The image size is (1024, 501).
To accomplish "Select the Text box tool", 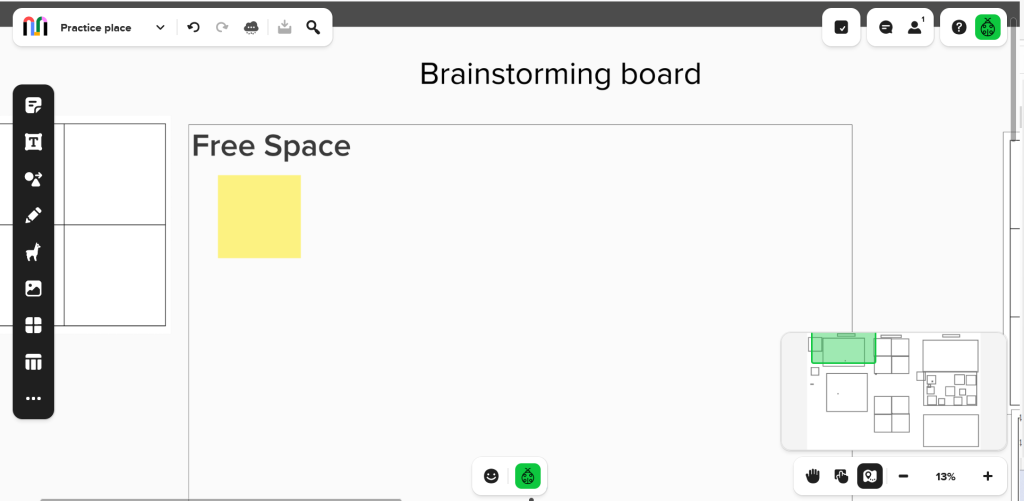I will (33, 142).
